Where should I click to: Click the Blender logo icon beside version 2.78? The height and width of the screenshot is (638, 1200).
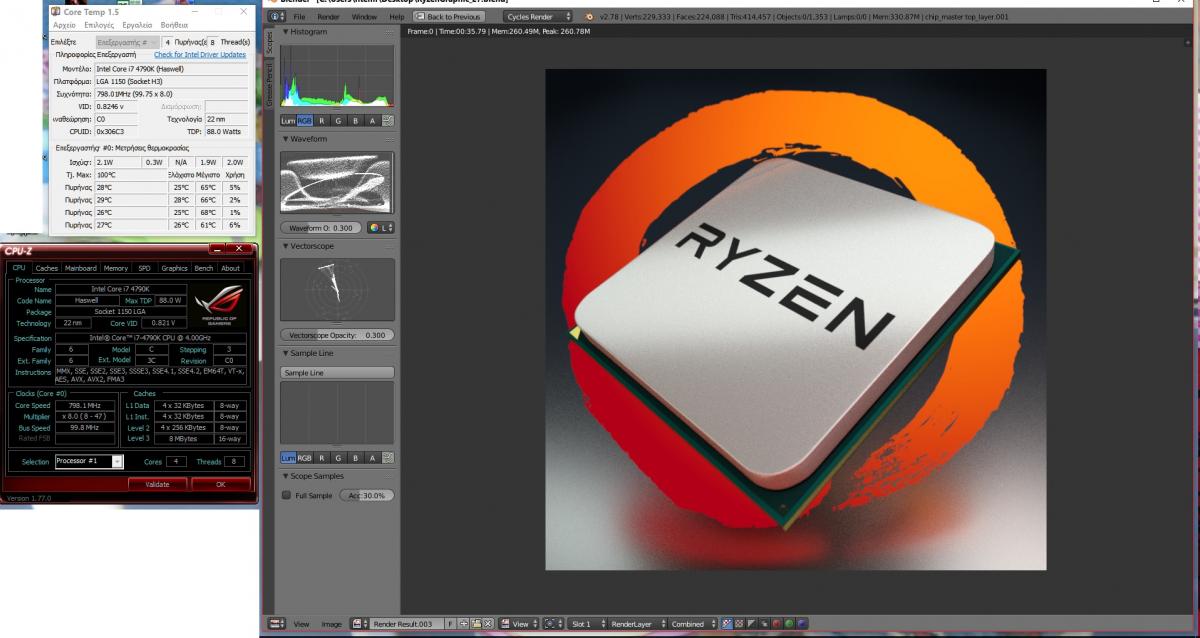[x=588, y=17]
